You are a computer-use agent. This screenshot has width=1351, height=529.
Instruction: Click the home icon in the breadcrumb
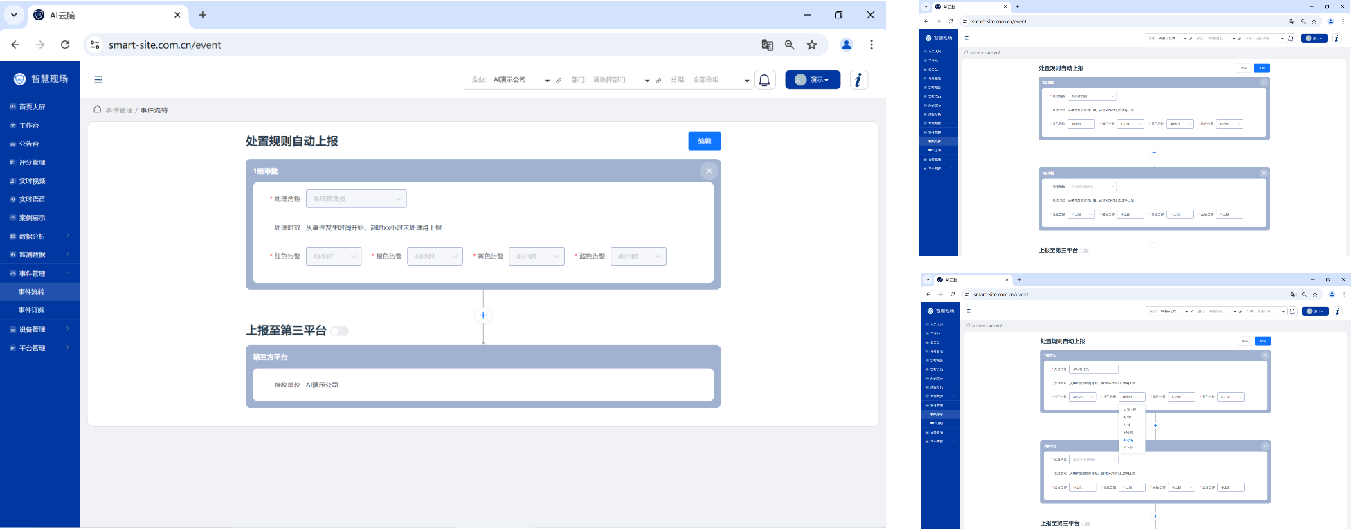97,109
